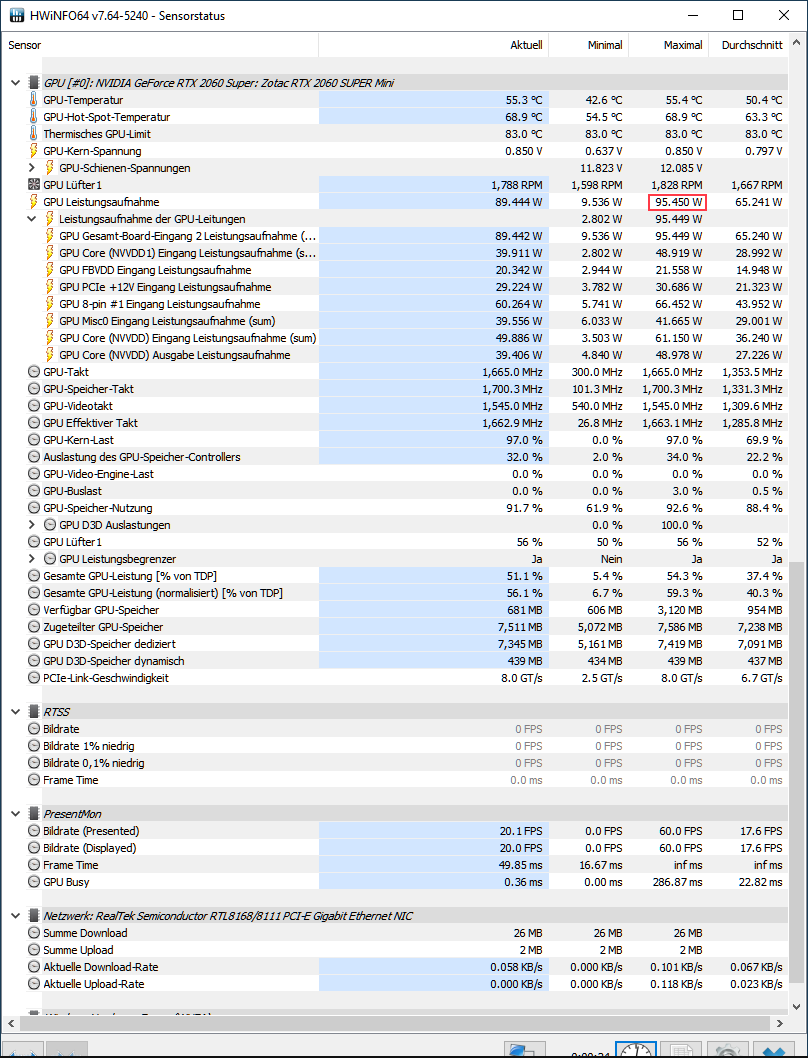
Task: Select the Summe Upload row label
Action: coord(78,950)
